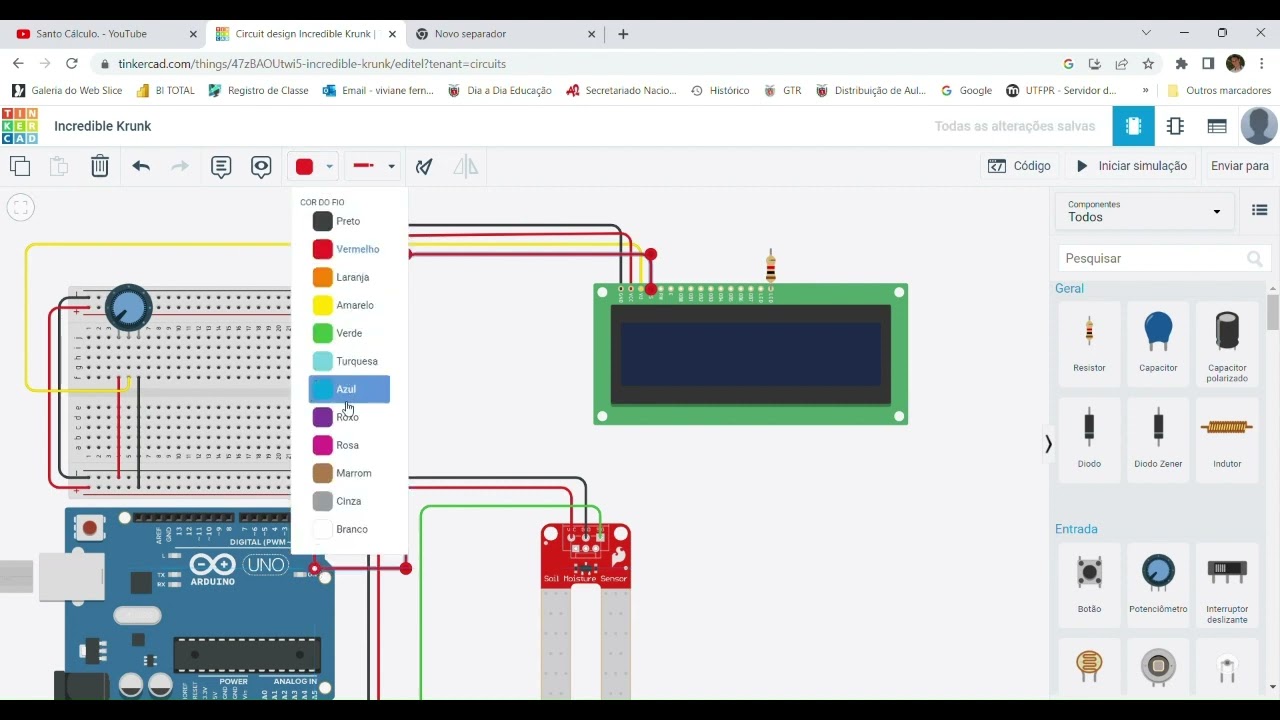Click project name Incredible Krunk
Screen dimensions: 1280x720
point(103,126)
